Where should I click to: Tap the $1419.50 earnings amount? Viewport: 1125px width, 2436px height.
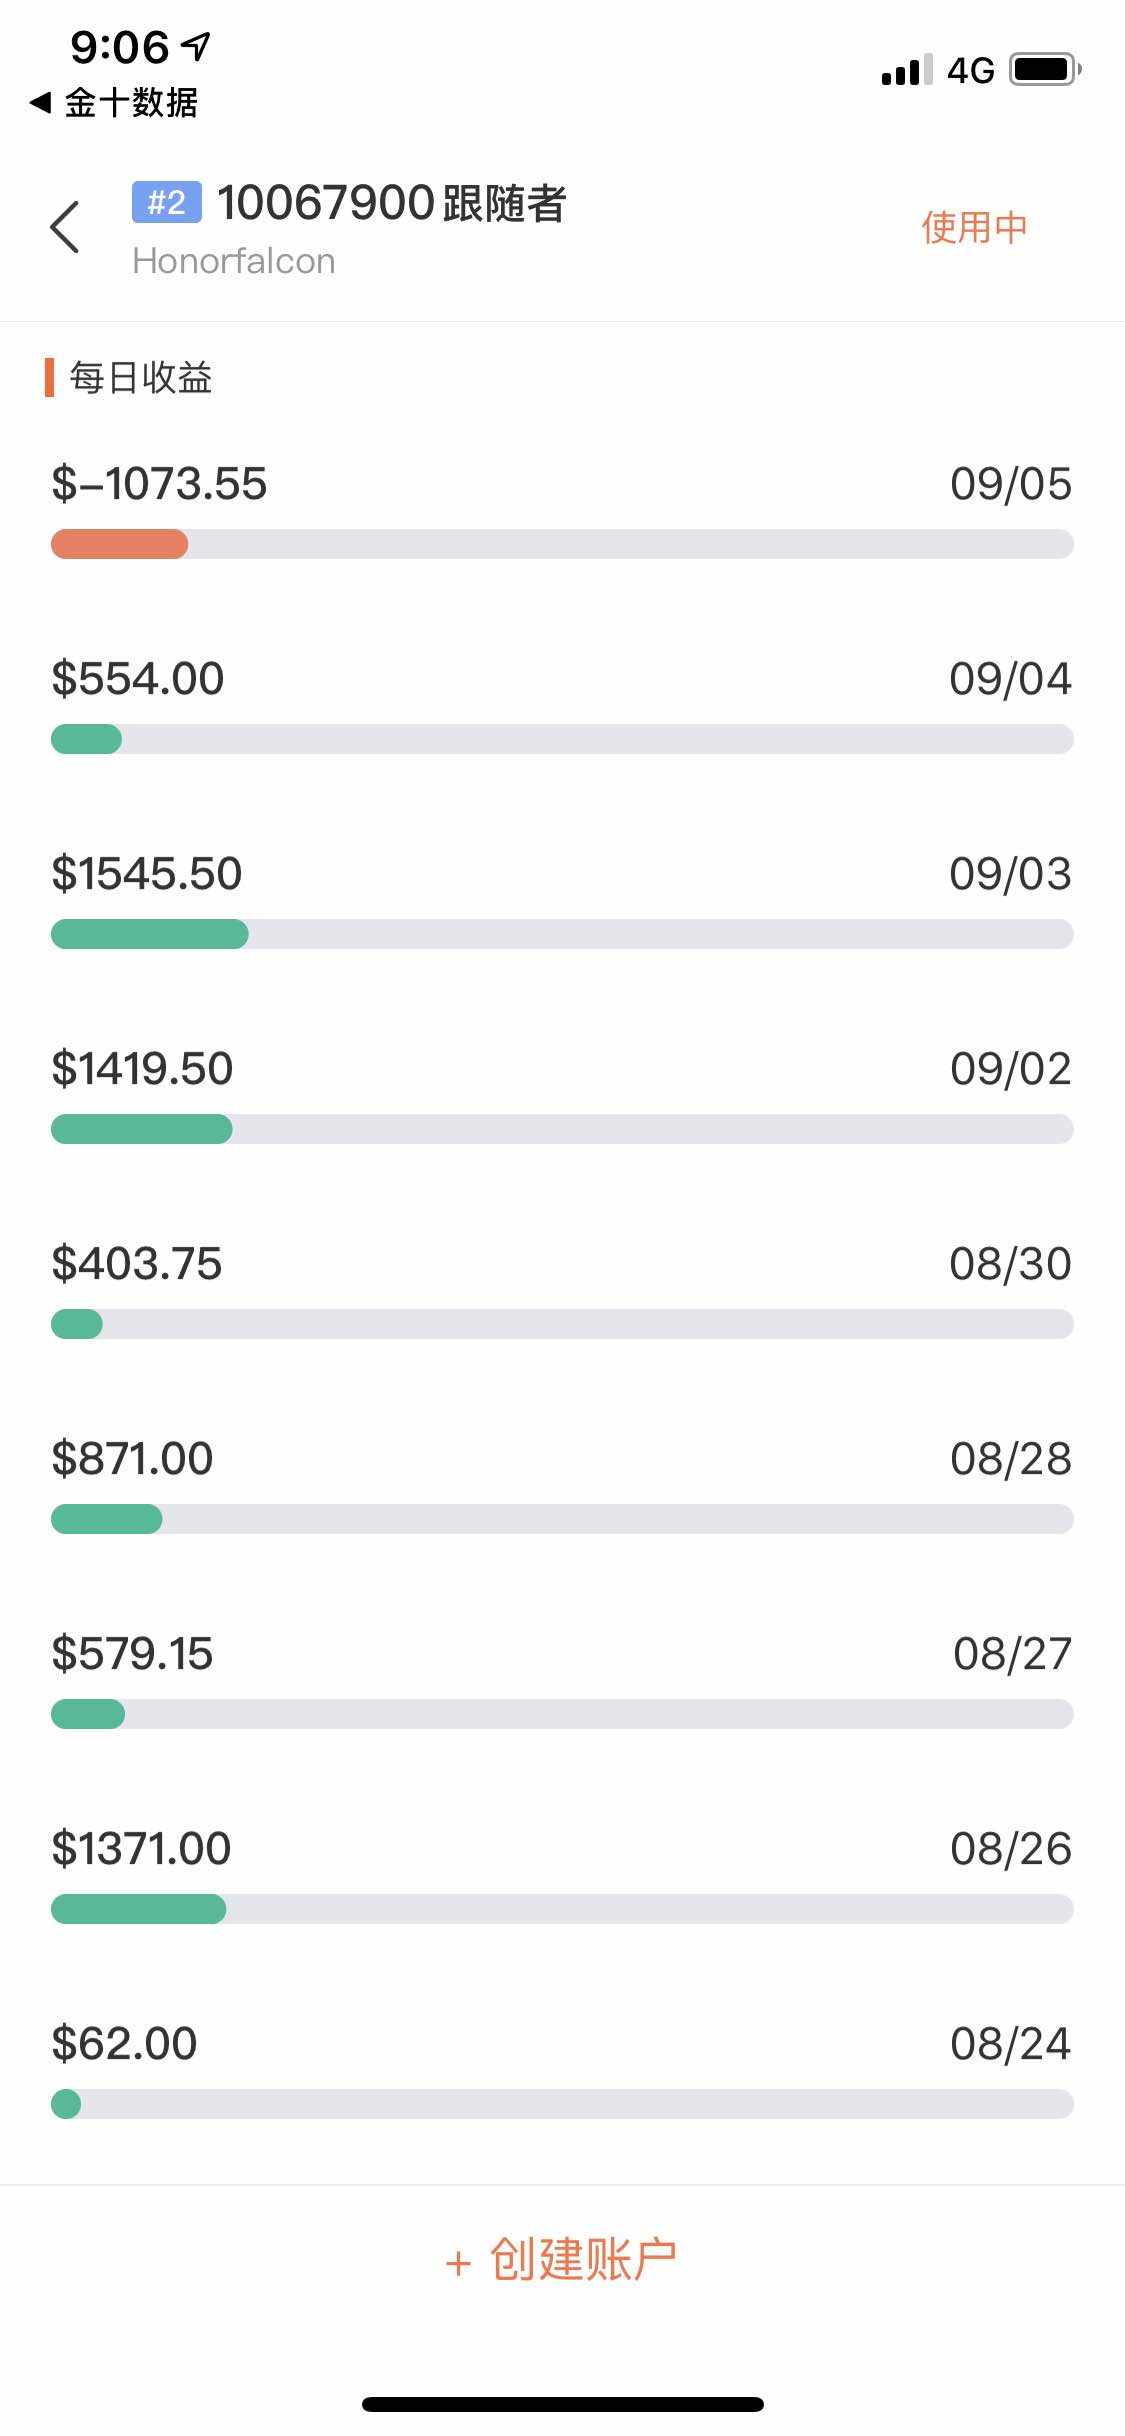point(142,1068)
